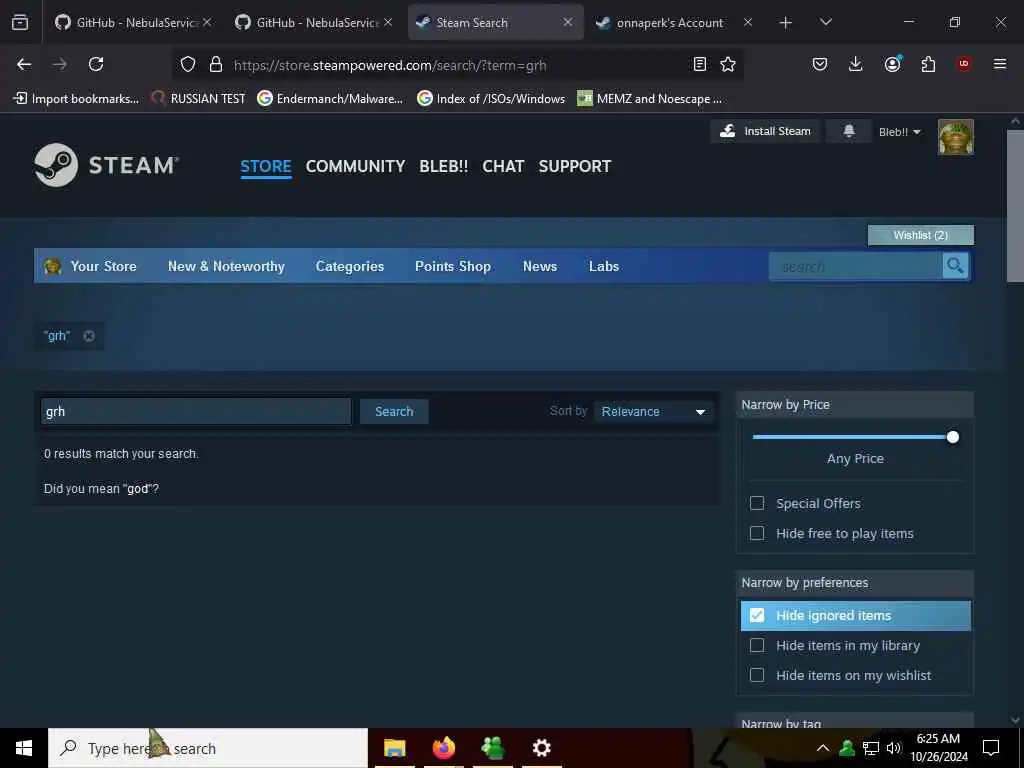
Task: Check Hide items on my wishlist
Action: [x=757, y=675]
